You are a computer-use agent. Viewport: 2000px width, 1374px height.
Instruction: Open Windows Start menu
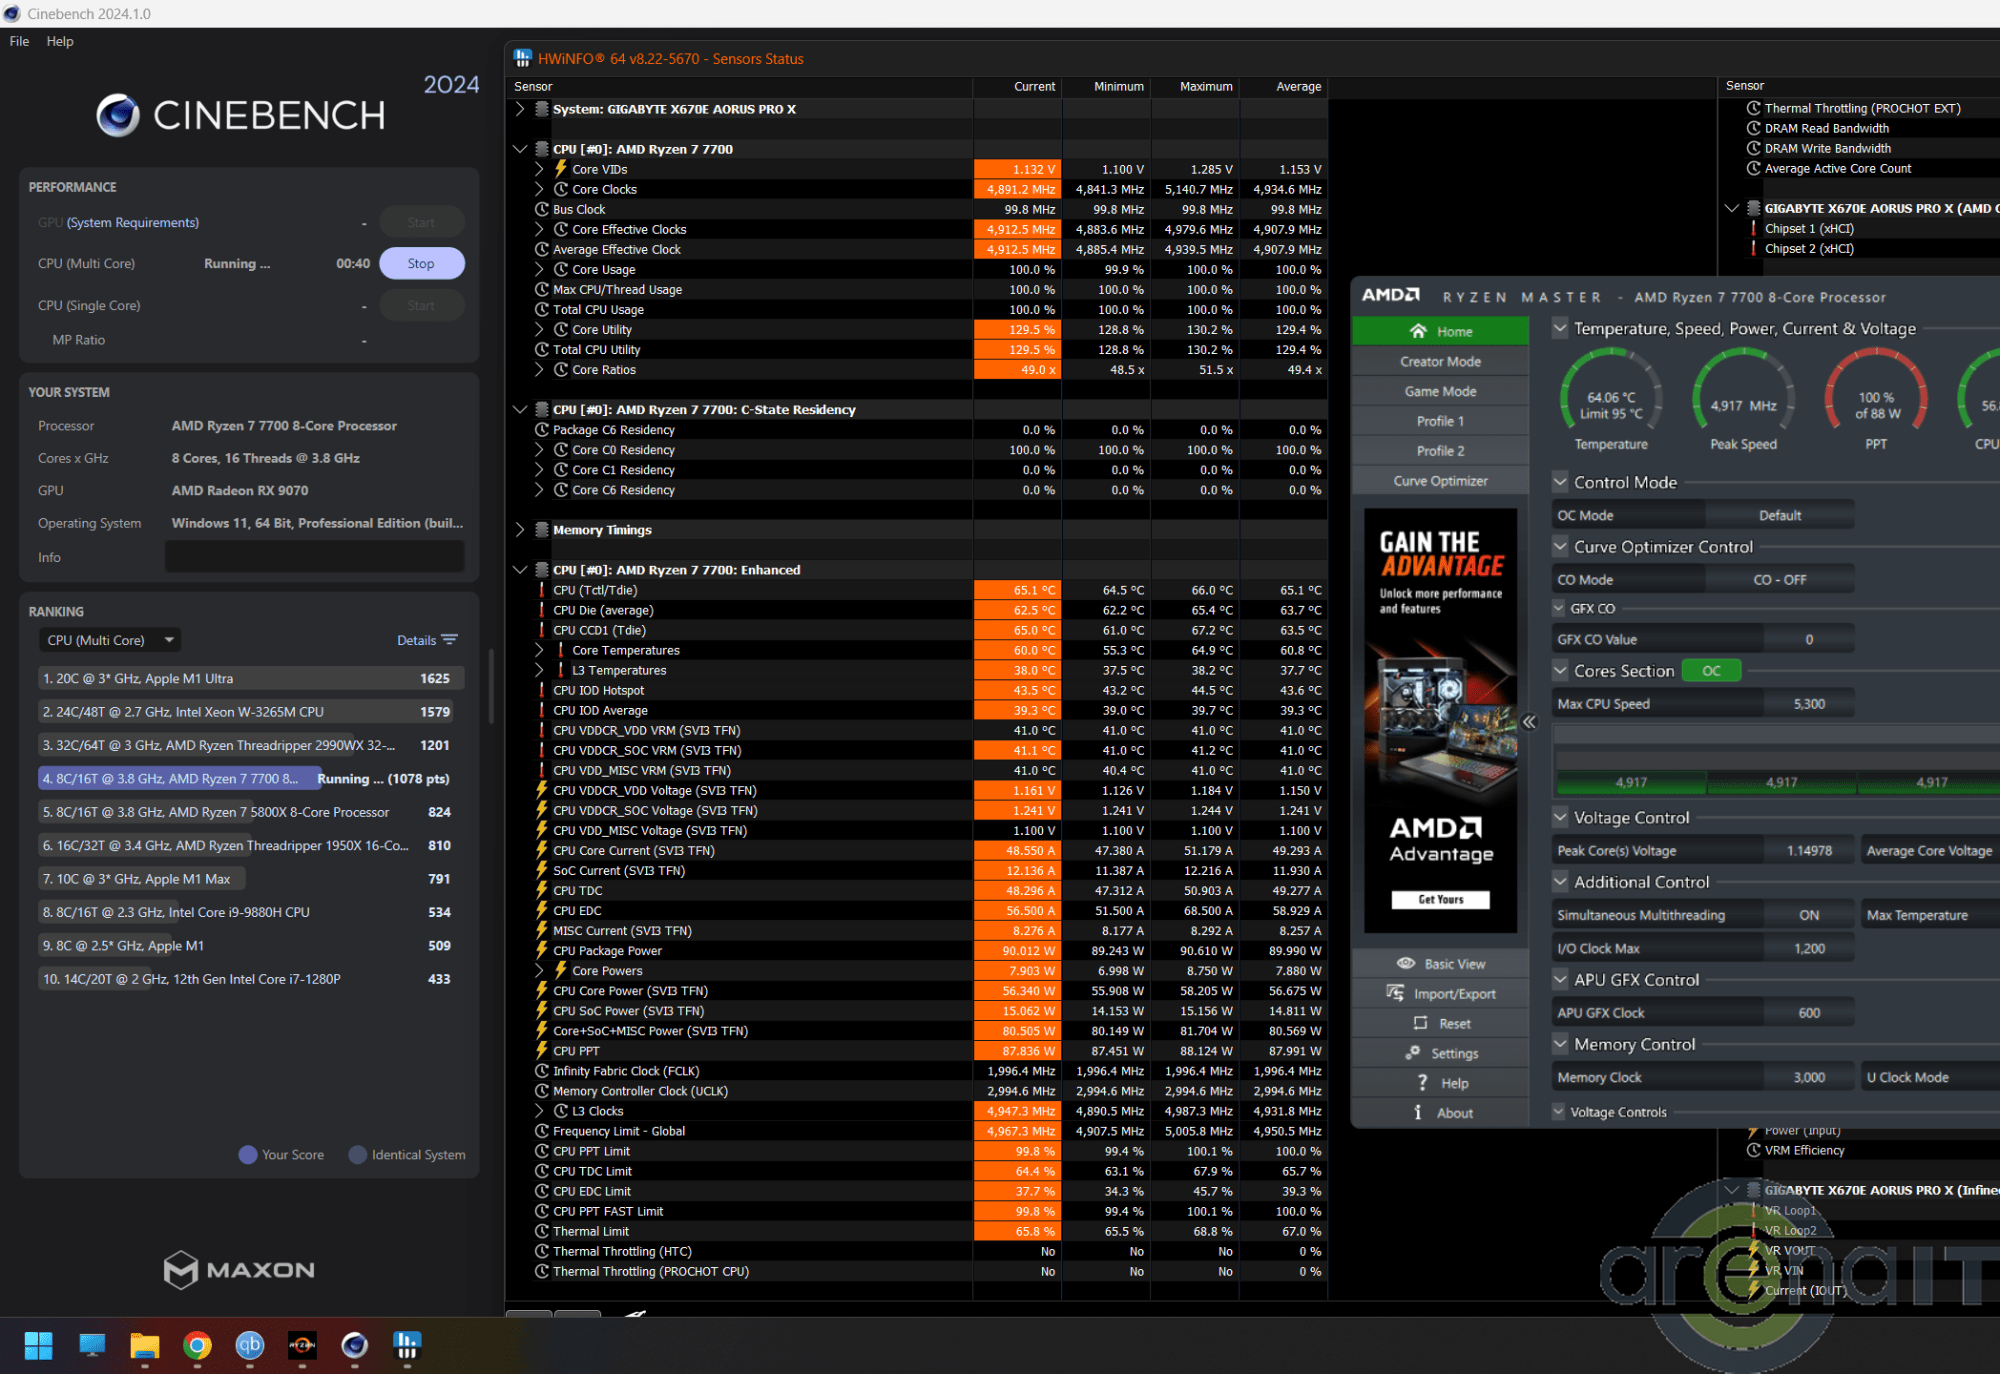point(38,1346)
